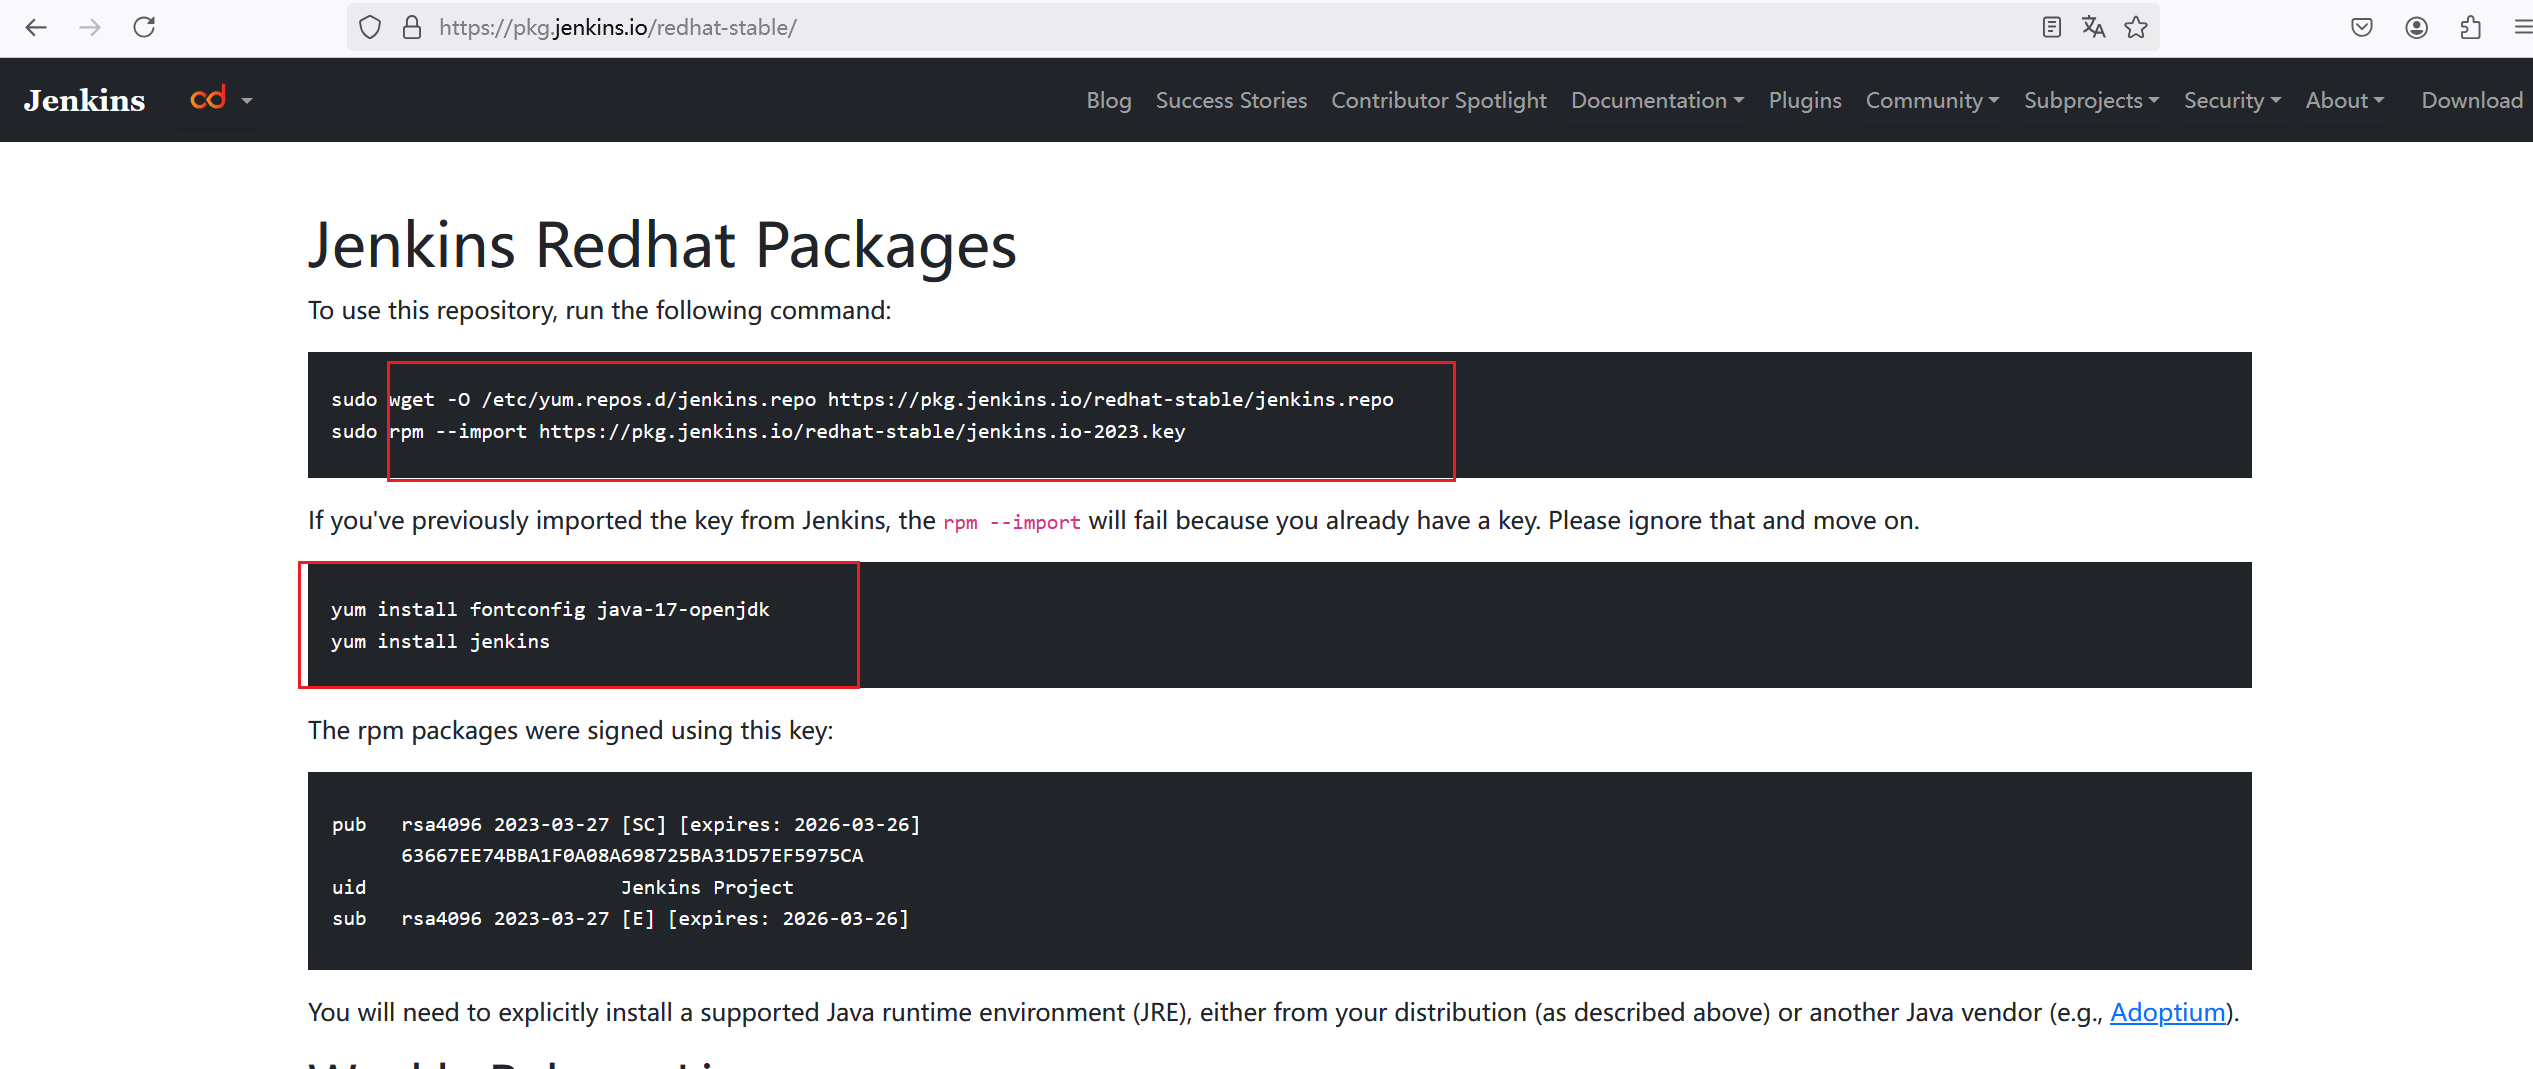Click the sub rsa4096 key line
Screen dimensions: 2533x1069
(620, 918)
